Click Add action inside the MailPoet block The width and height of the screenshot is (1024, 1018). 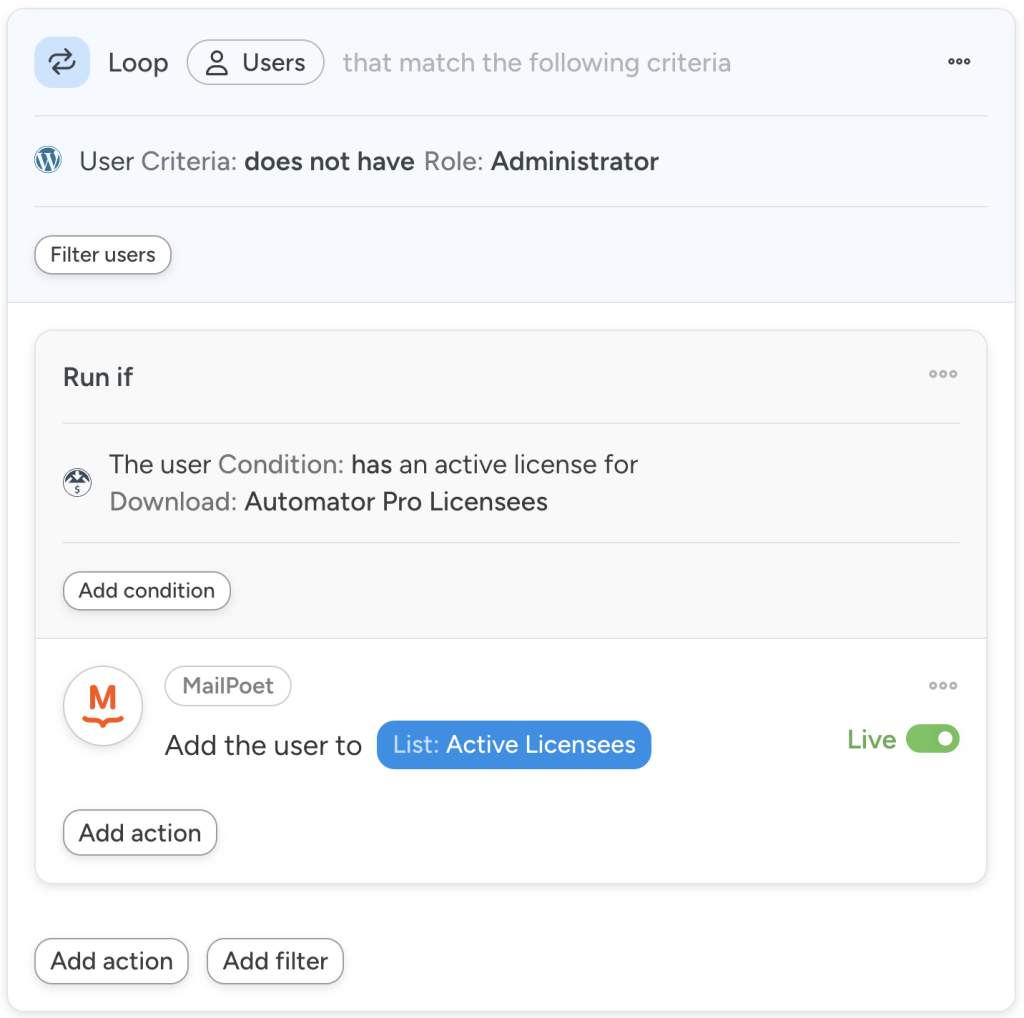[139, 832]
